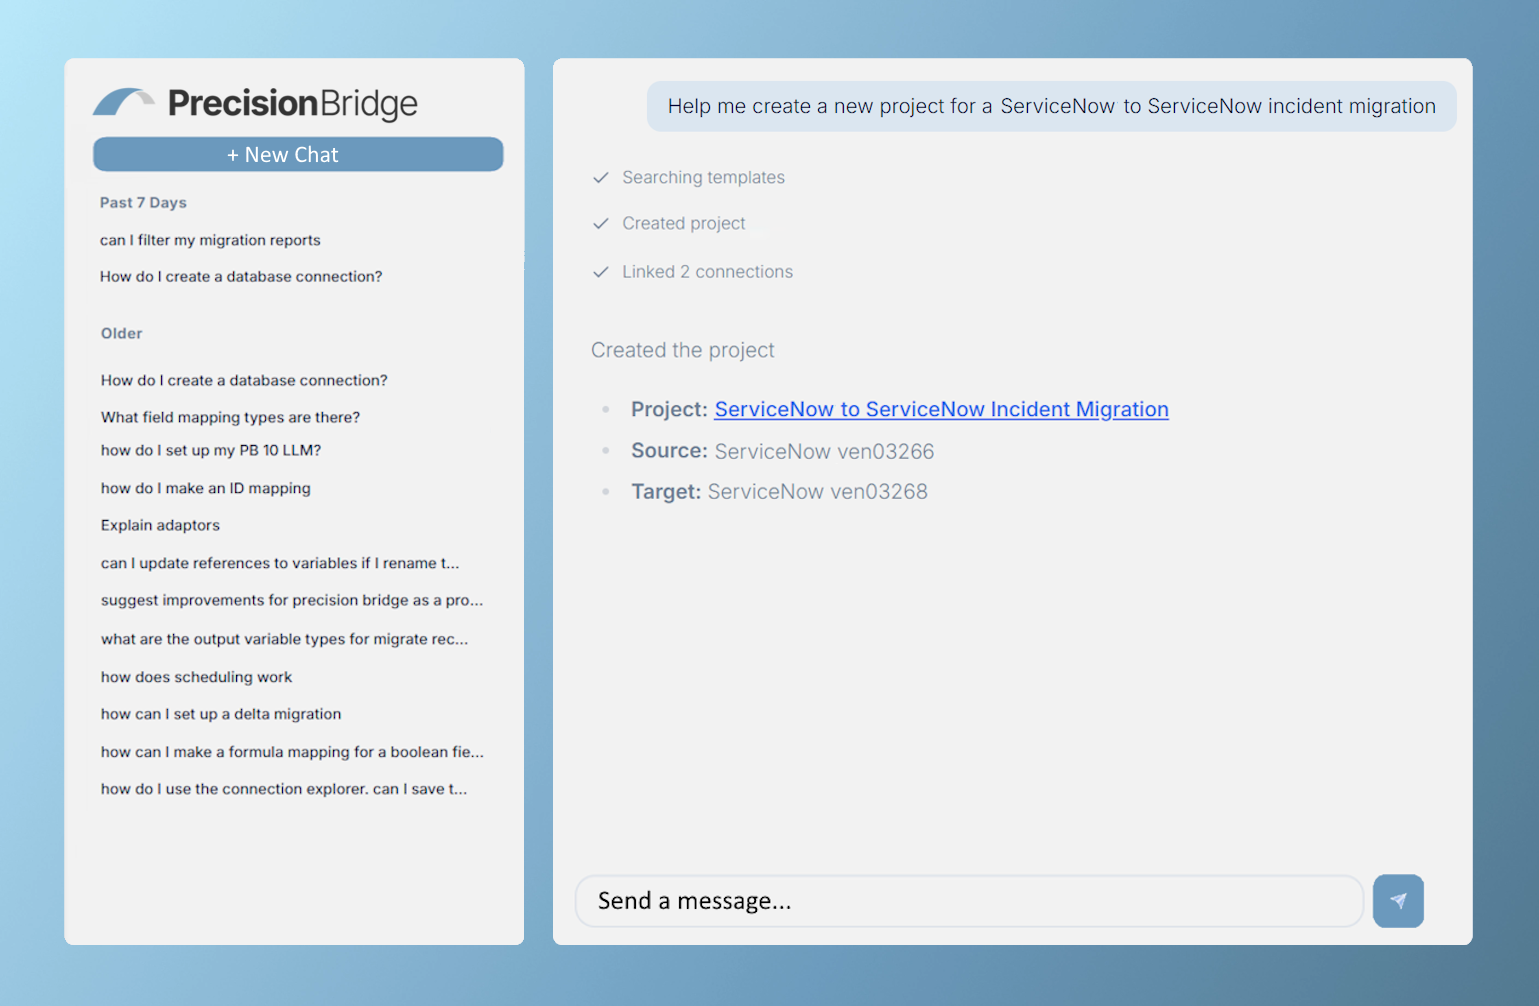
Task: Open 'how do I use the connection explorer' chat
Action: click(x=284, y=789)
